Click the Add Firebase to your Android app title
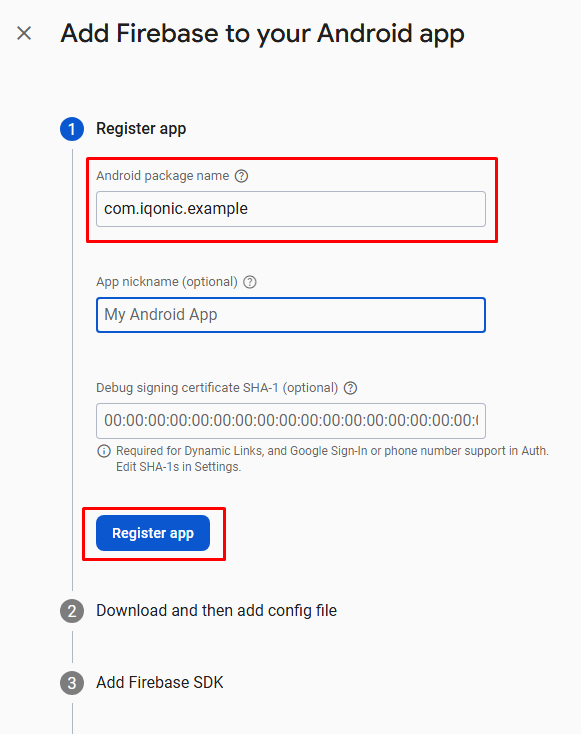 click(x=262, y=34)
